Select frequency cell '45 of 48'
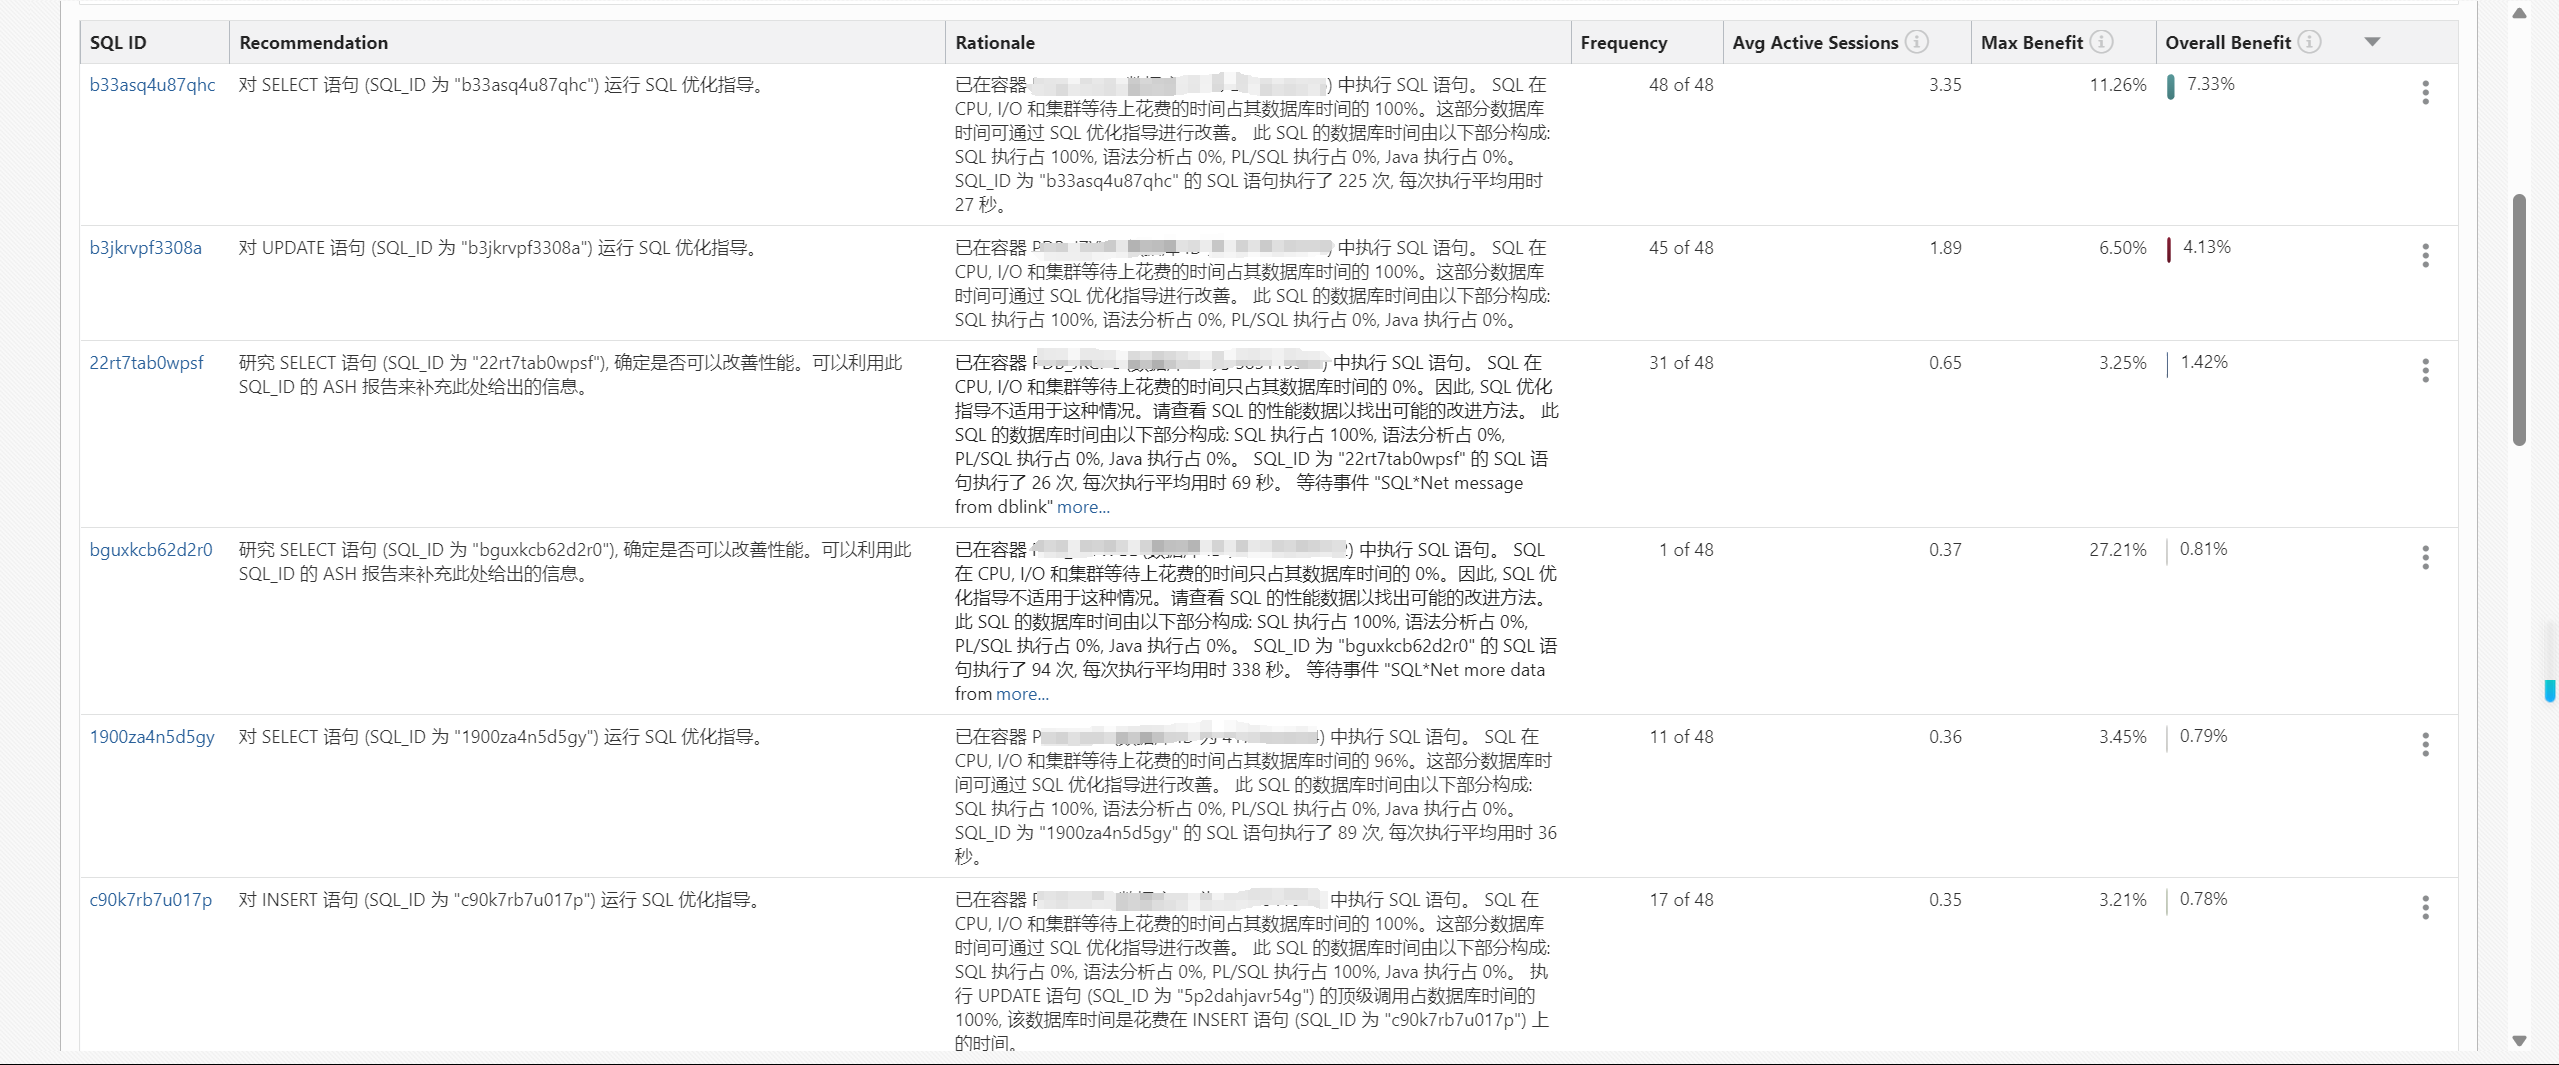 [x=1681, y=248]
